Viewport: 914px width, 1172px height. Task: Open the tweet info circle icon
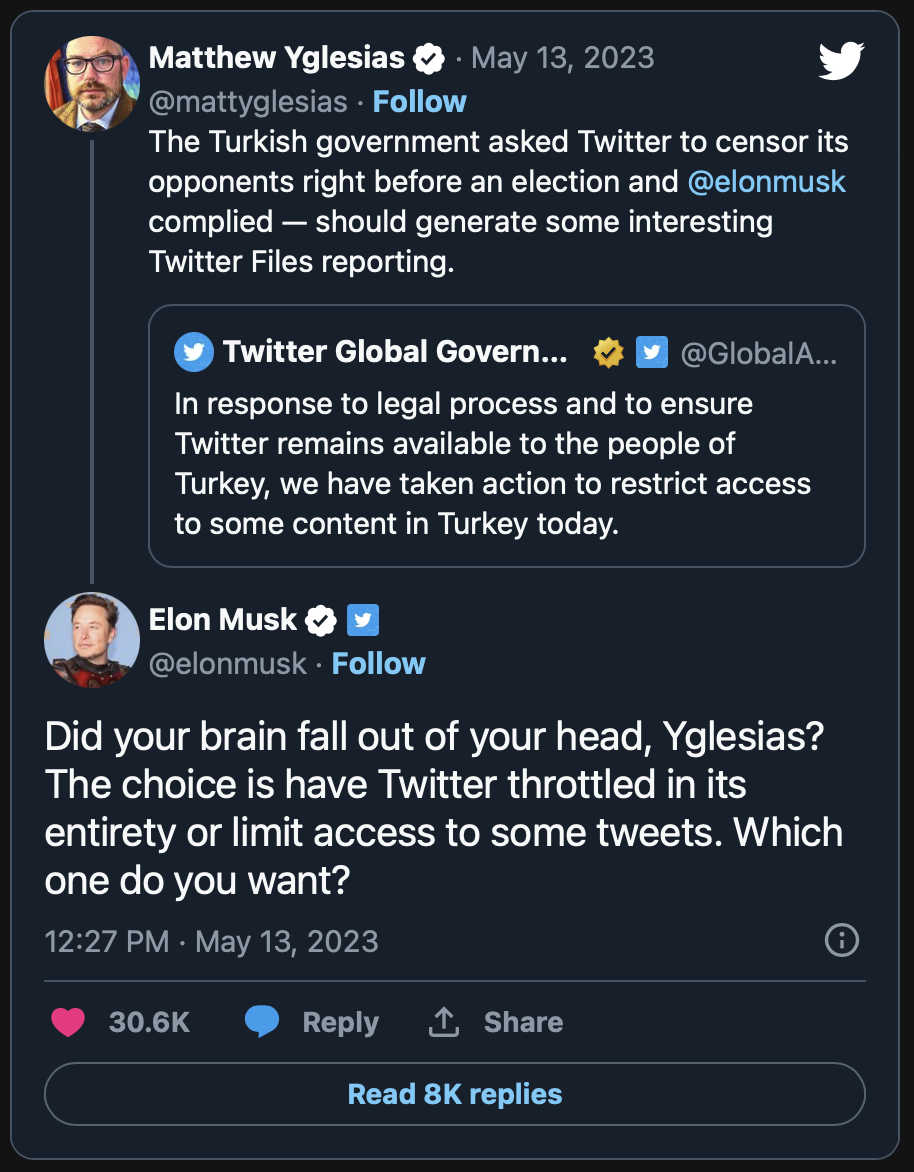click(x=841, y=940)
